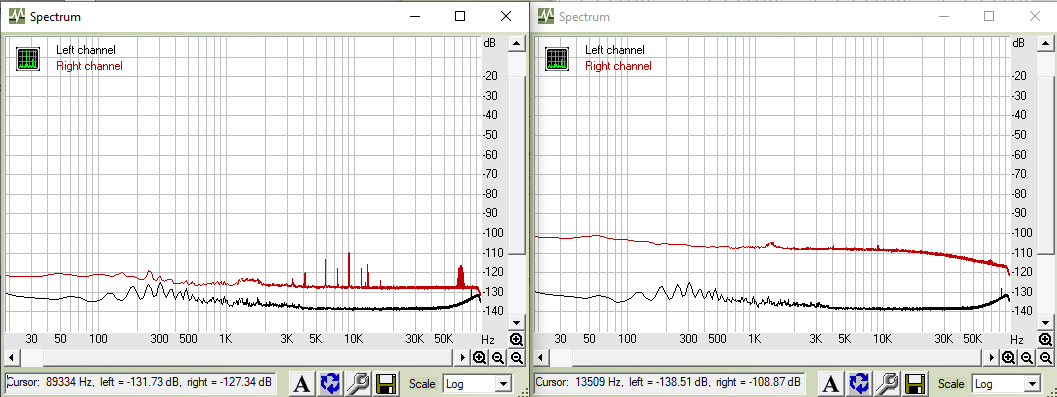Click vertical scrollbar down arrow in right Spectrum window

tap(1045, 323)
